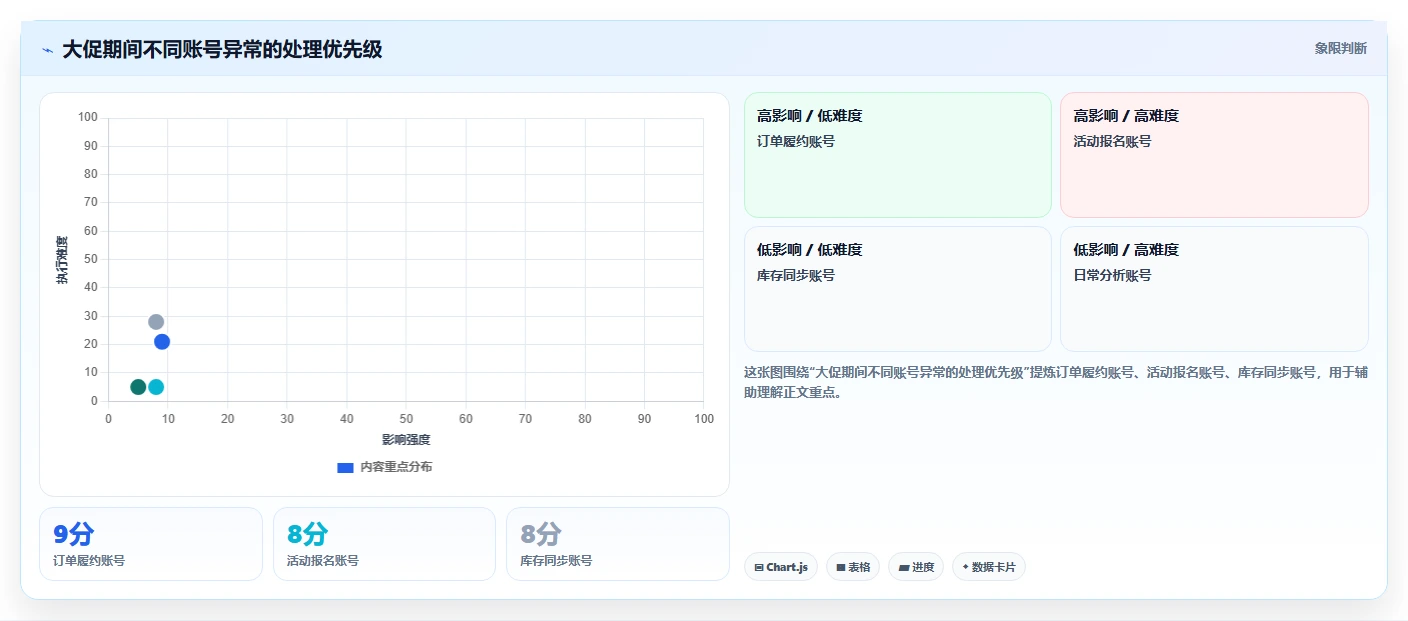
Task: Click the 数据卡片 tag
Action: [x=989, y=567]
